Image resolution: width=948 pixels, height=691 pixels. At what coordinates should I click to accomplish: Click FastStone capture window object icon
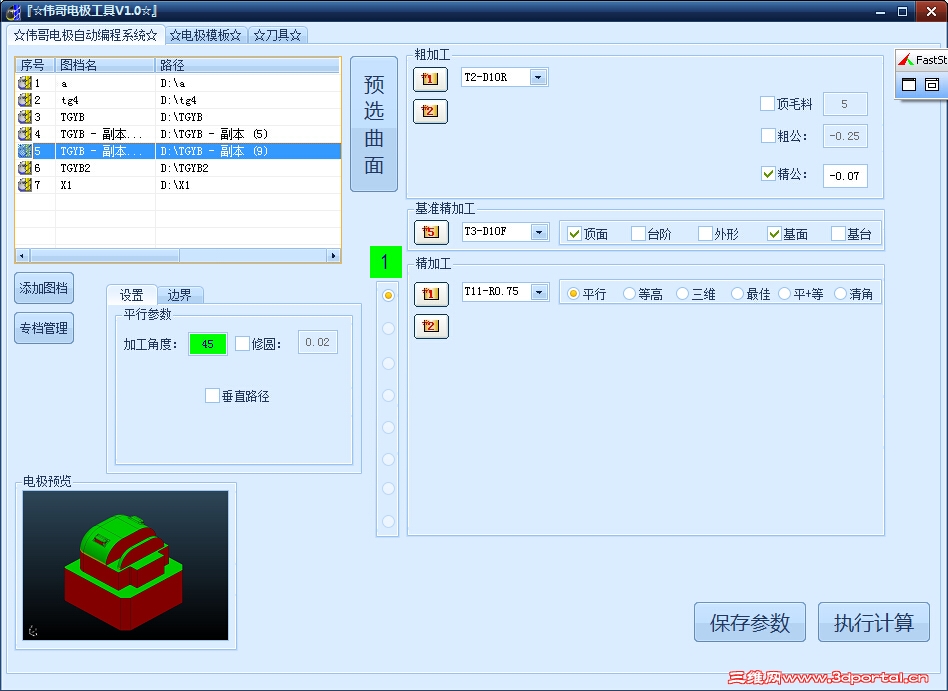pyautogui.click(x=932, y=85)
